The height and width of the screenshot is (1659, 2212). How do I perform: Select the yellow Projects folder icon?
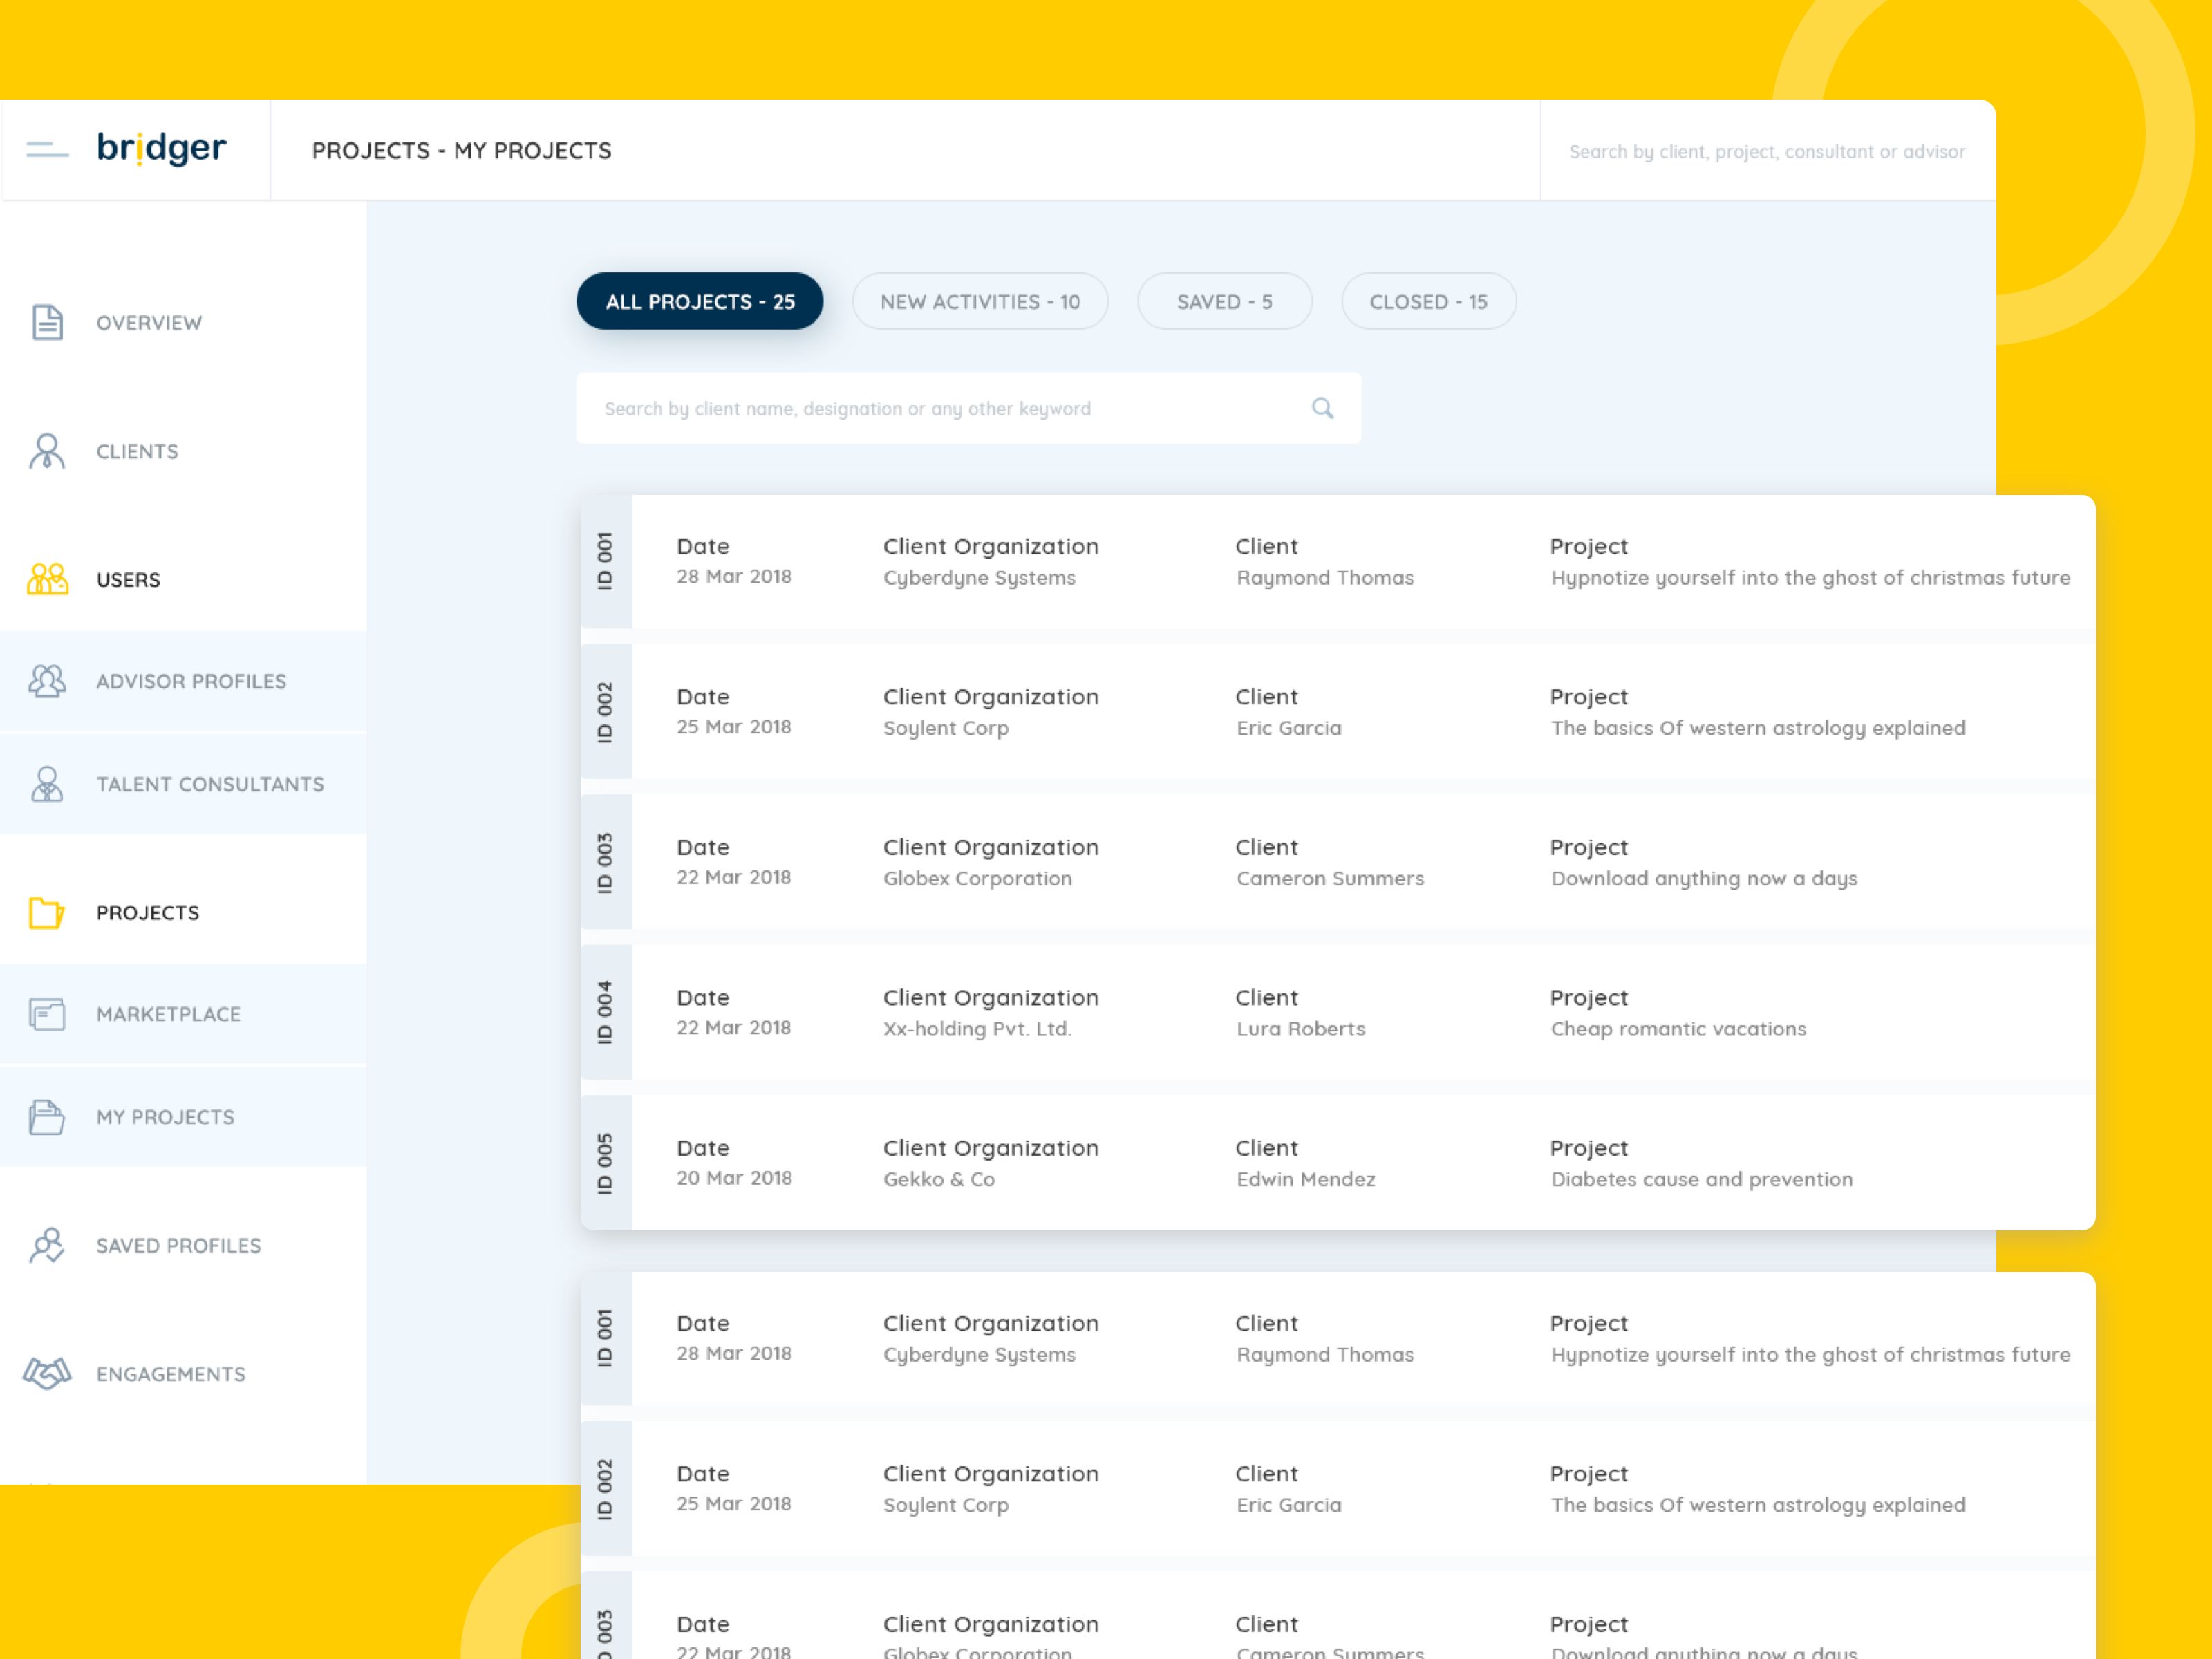[x=47, y=913]
